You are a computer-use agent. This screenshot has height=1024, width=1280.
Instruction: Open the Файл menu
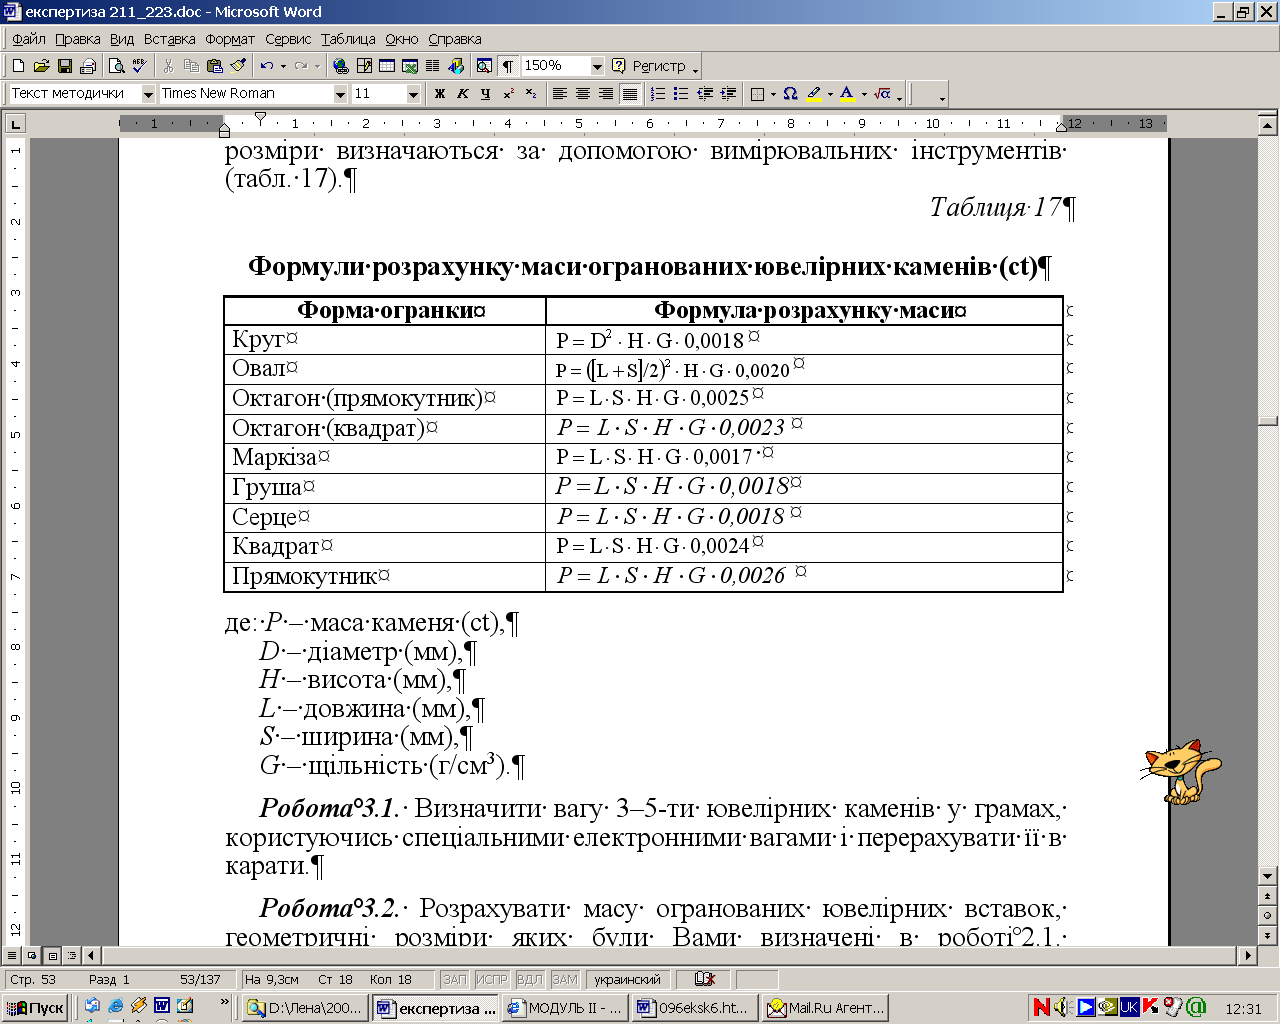(x=28, y=39)
